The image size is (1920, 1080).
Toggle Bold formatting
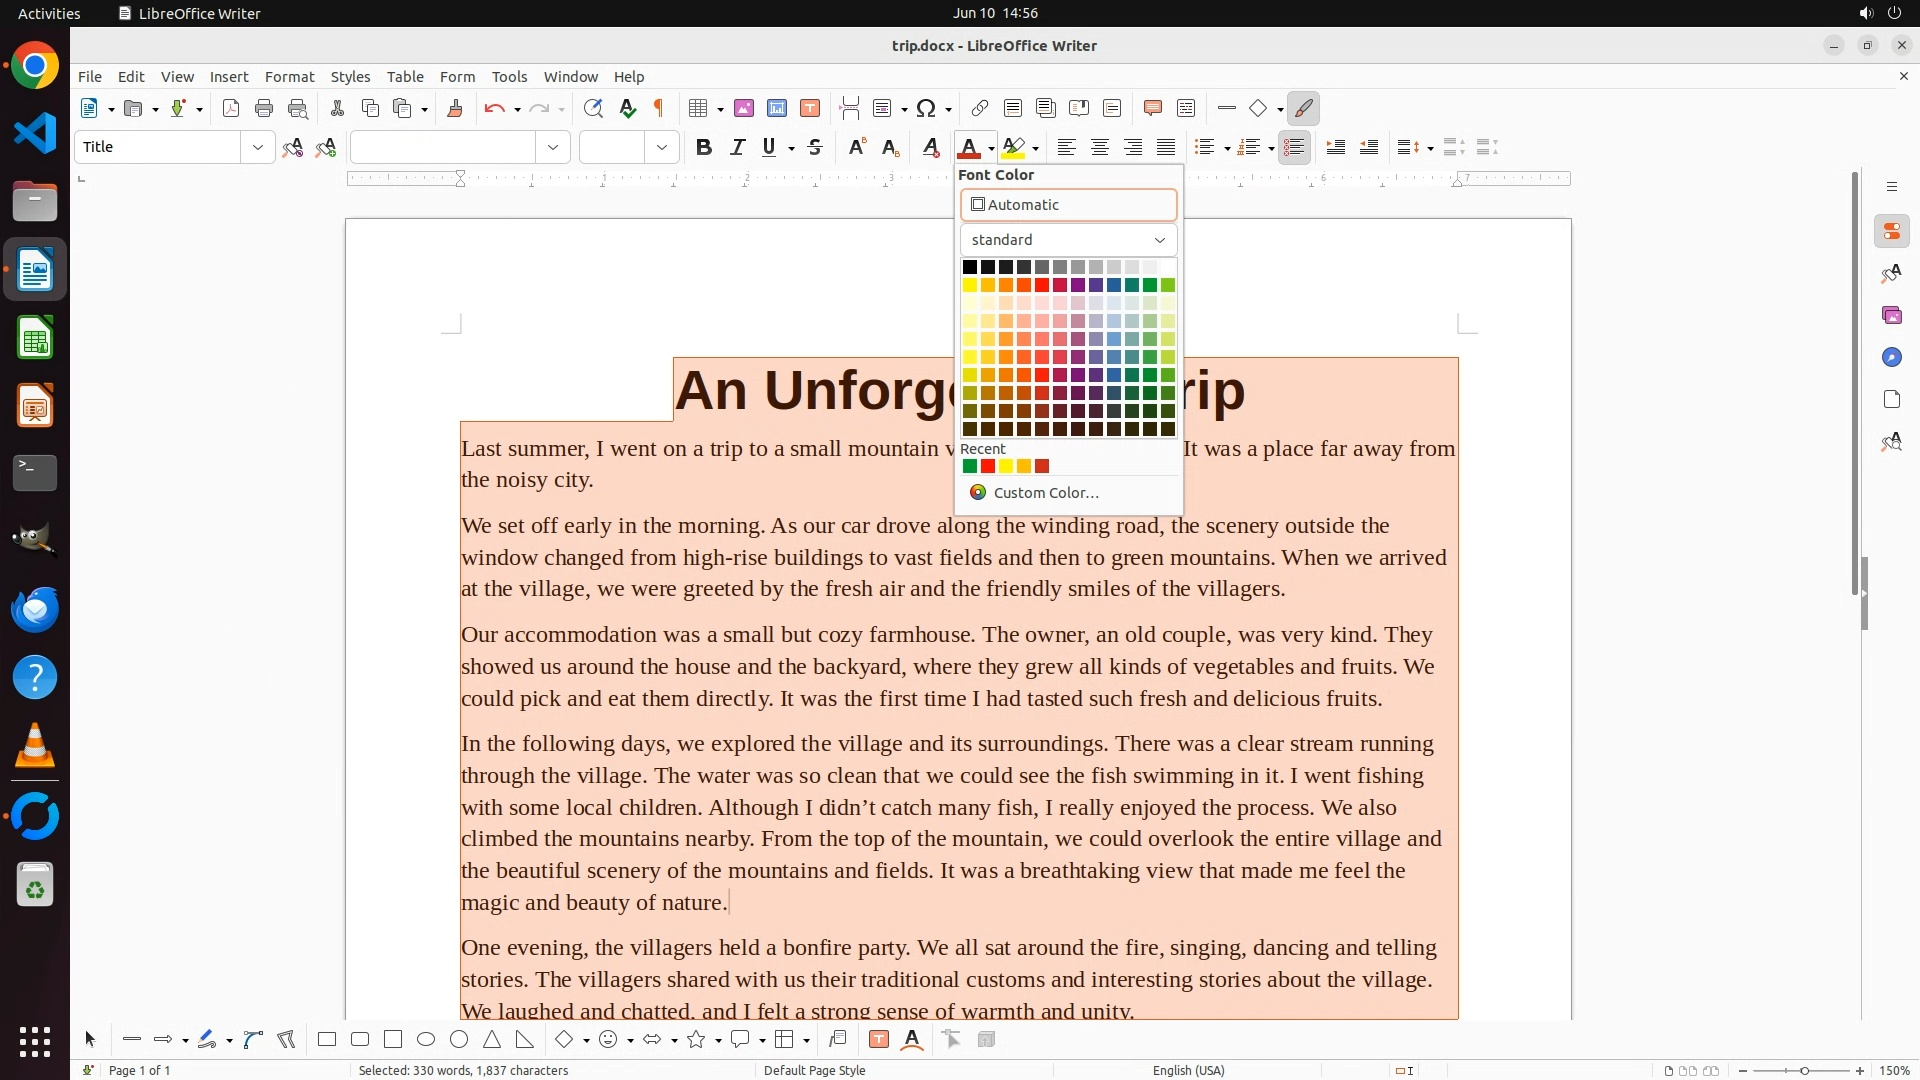click(704, 148)
